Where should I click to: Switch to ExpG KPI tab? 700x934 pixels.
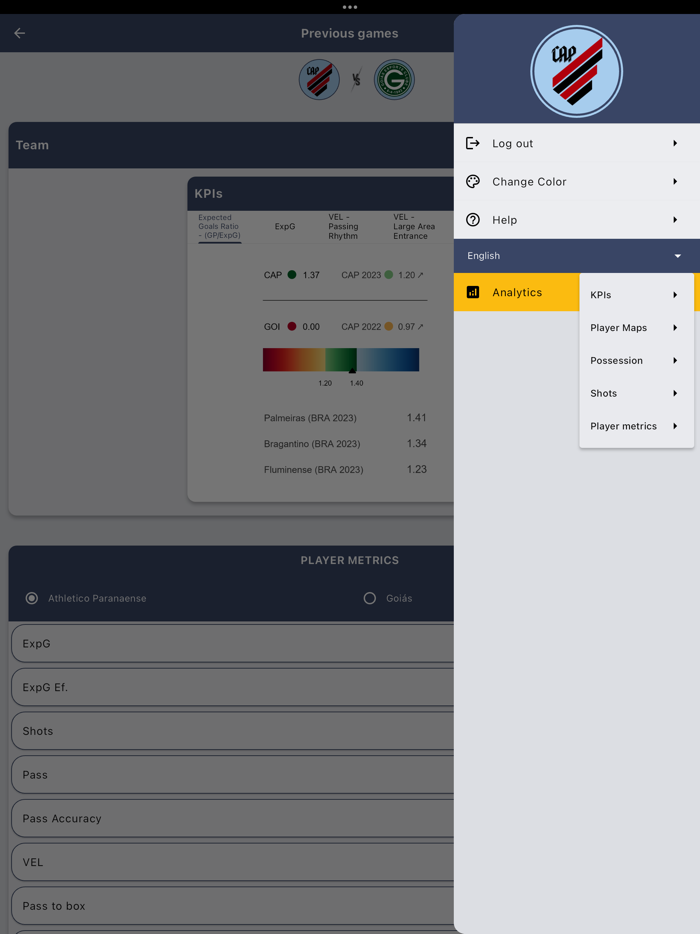(285, 226)
